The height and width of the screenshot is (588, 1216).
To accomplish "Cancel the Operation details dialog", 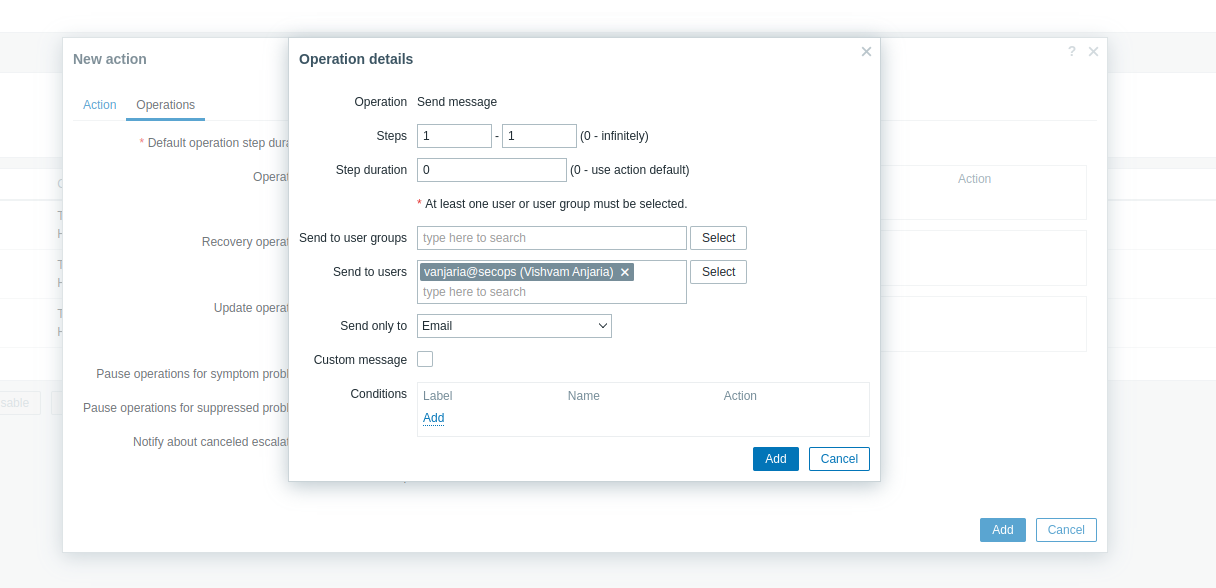I will tap(839, 459).
